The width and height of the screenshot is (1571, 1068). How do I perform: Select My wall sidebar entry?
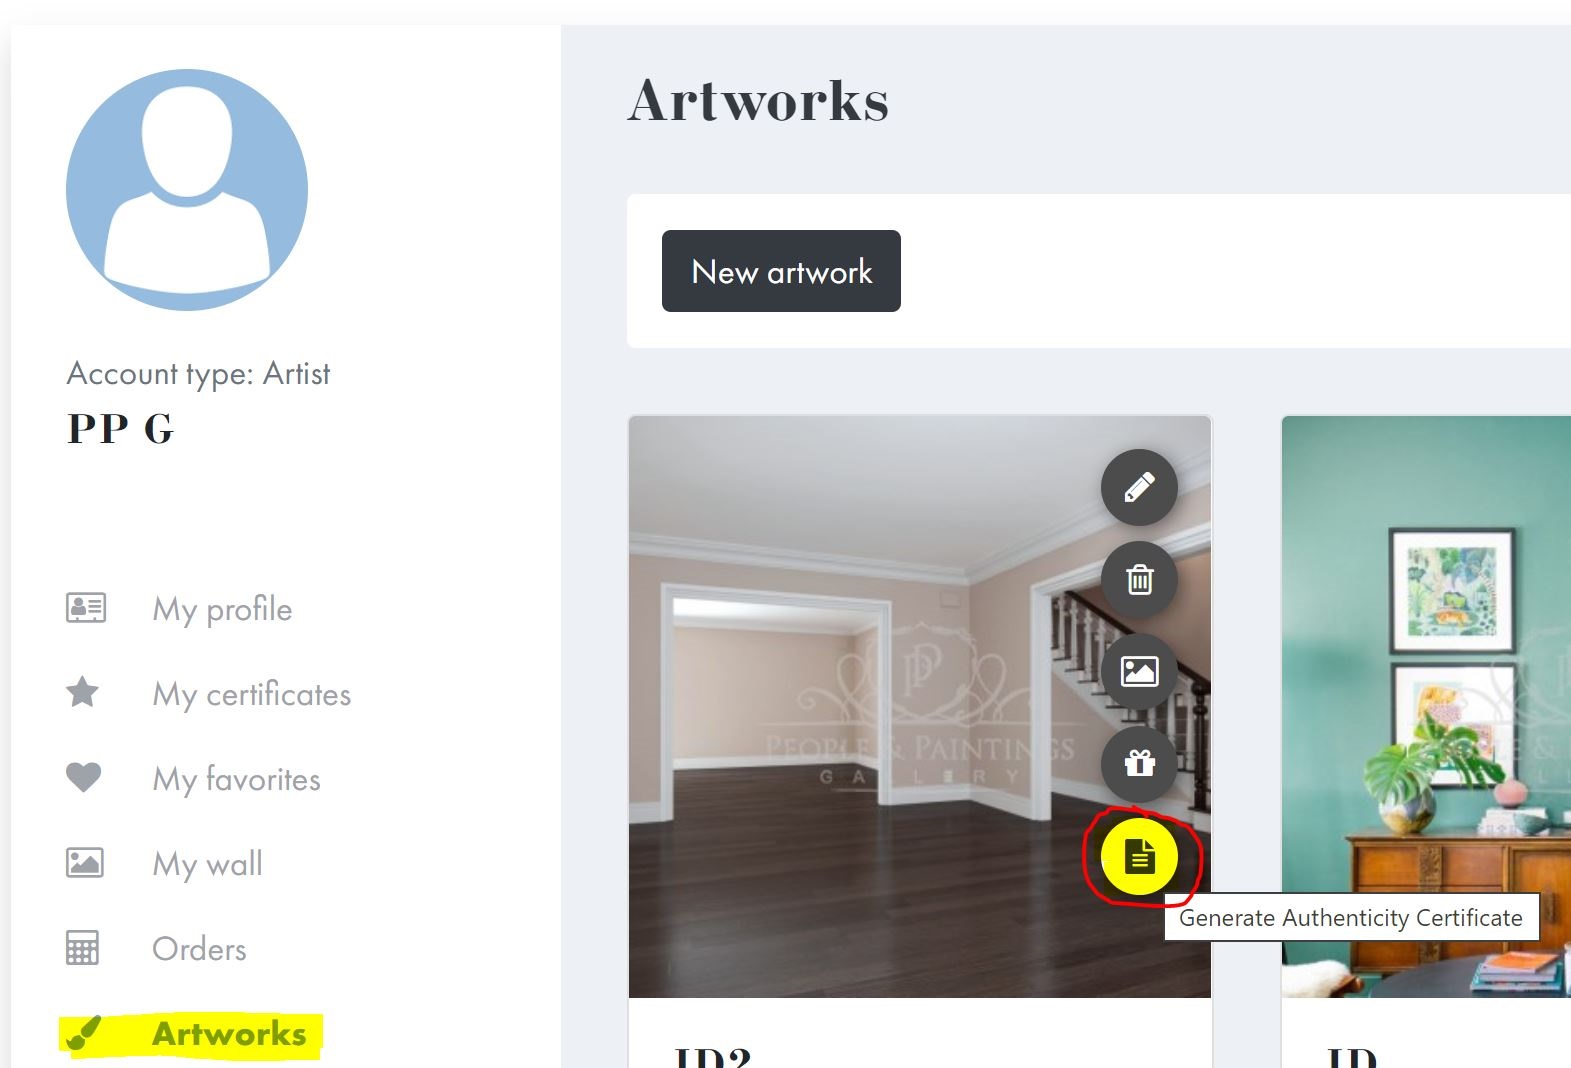tap(208, 864)
